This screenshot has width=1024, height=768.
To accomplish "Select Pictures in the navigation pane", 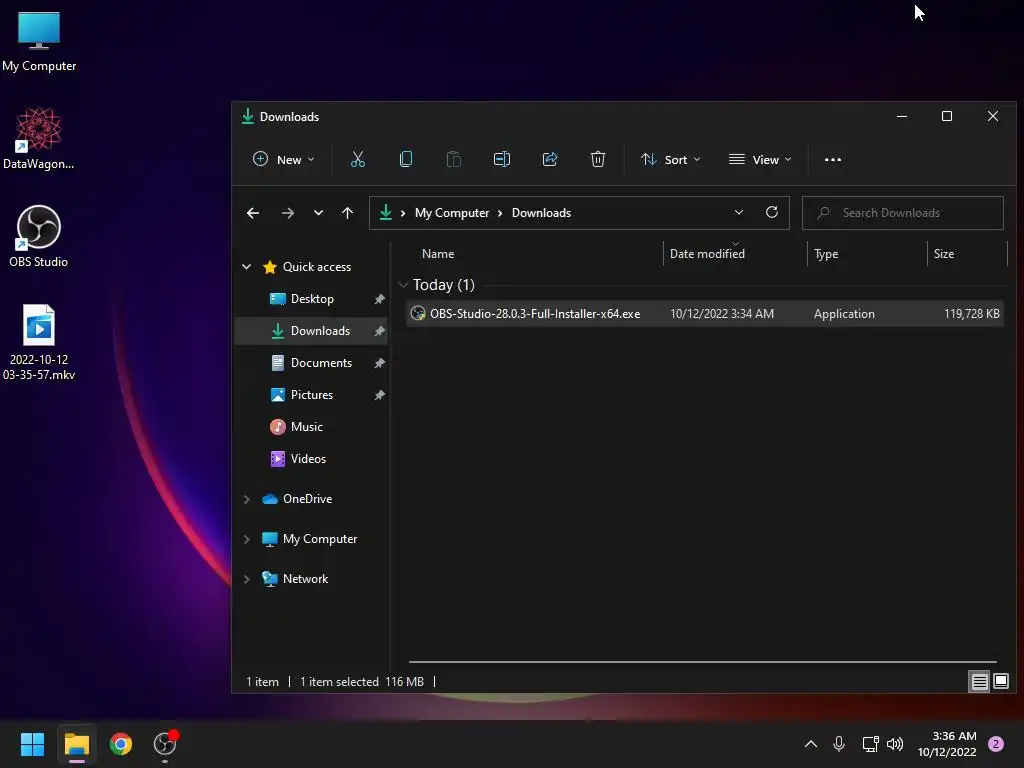I will pos(311,394).
